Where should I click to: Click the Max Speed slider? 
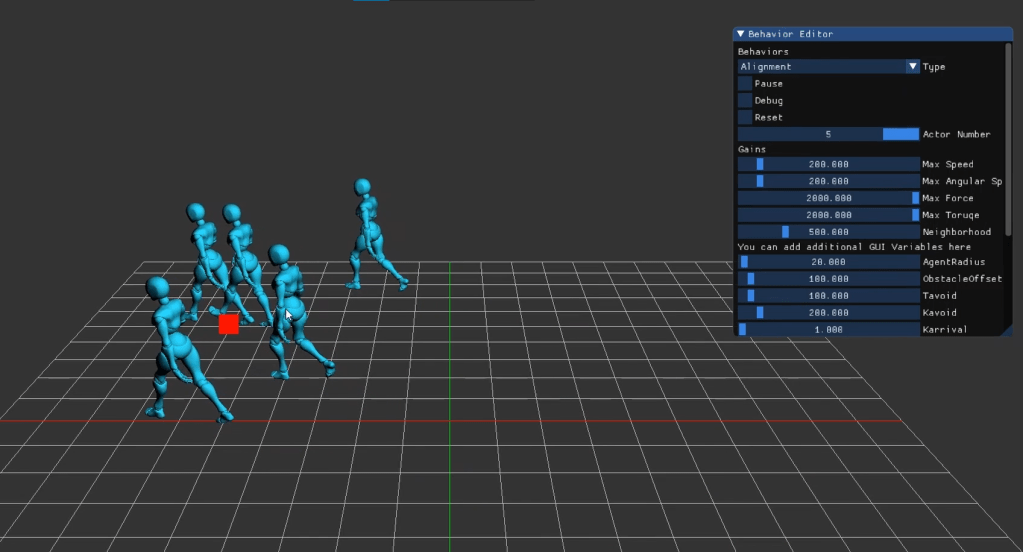tap(828, 164)
